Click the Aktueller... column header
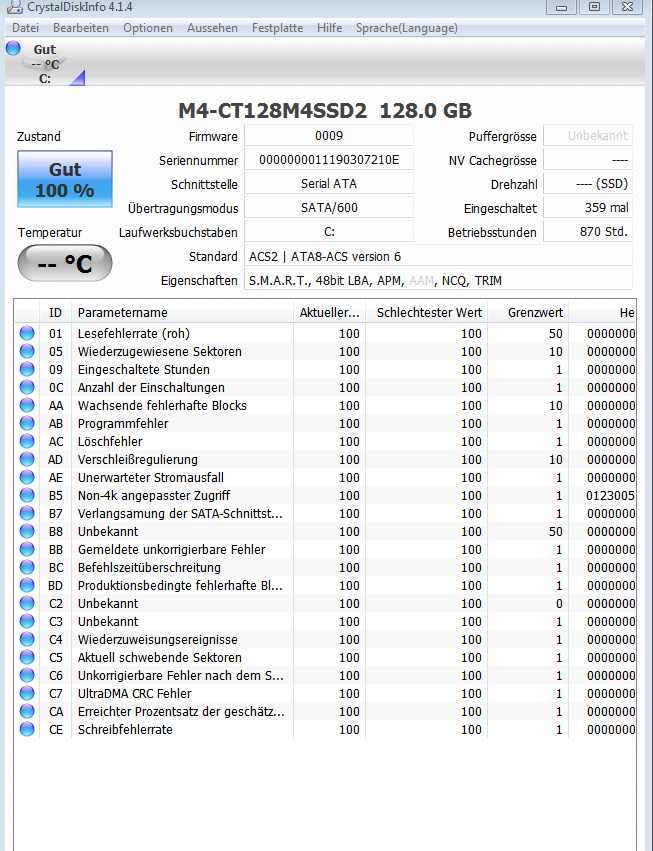The image size is (653, 851). pos(329,313)
